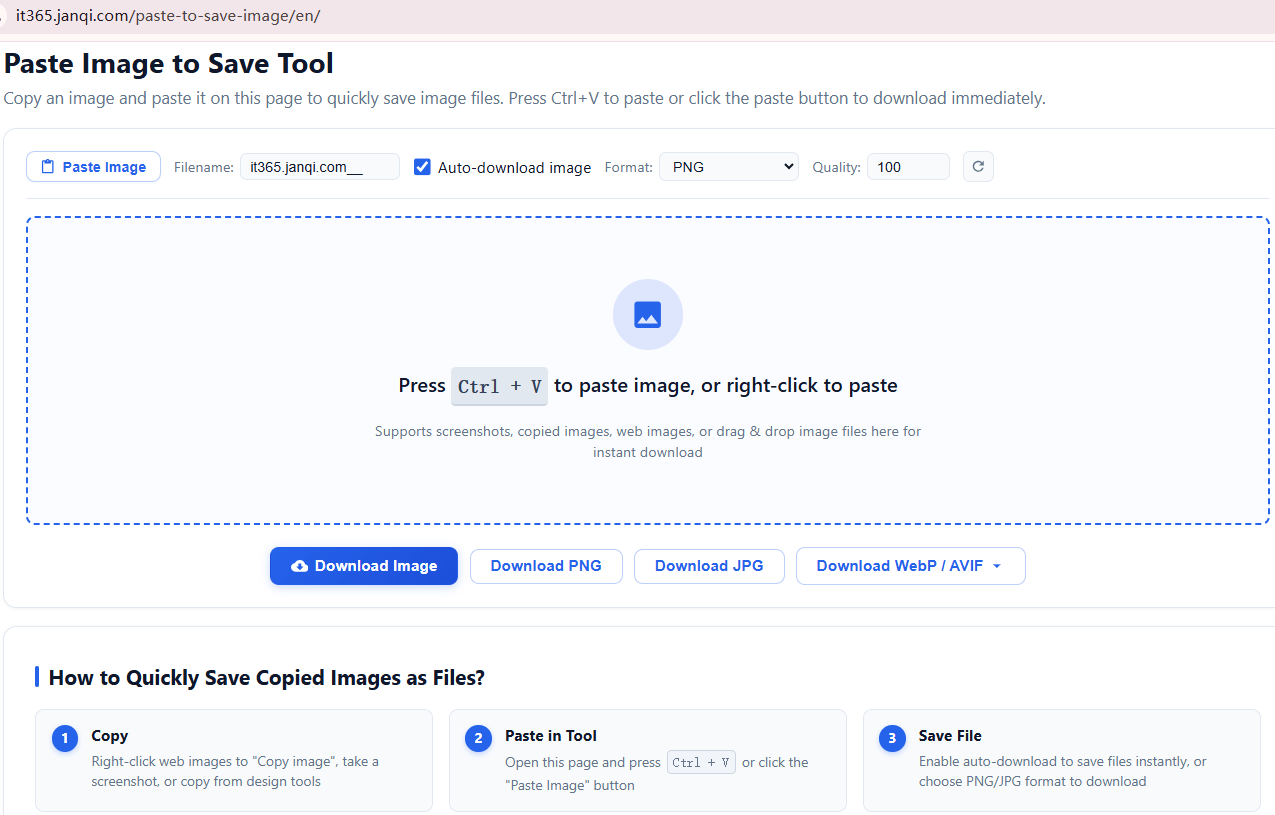1275x815 pixels.
Task: Click the clipboard icon in Paste Image
Action: 48,167
